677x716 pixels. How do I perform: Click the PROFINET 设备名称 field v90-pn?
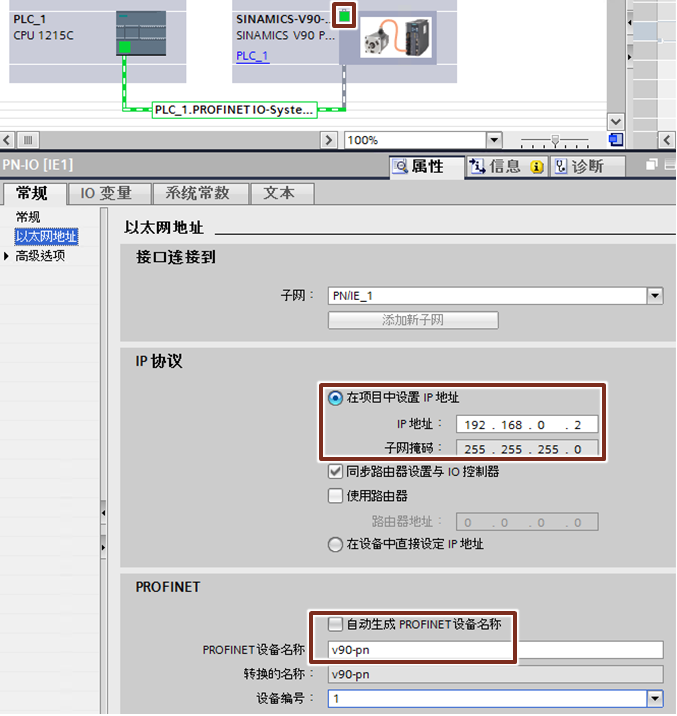(x=495, y=650)
